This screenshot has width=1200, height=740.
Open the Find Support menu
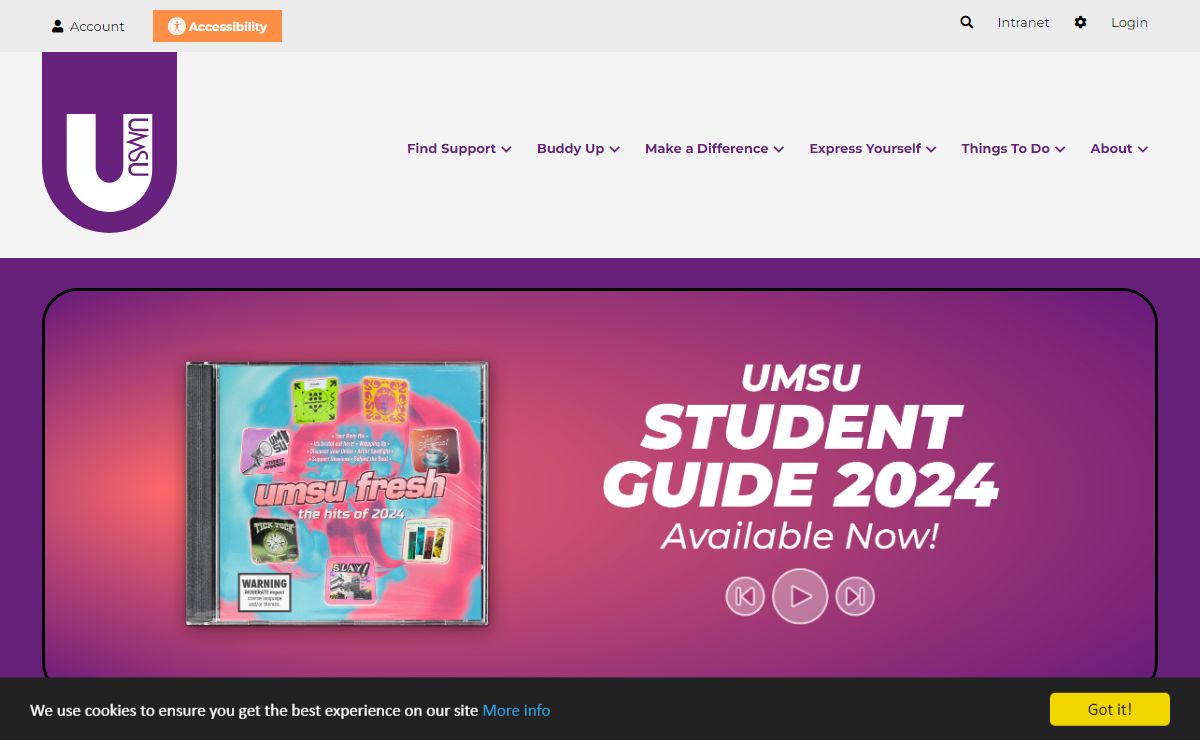coord(459,148)
